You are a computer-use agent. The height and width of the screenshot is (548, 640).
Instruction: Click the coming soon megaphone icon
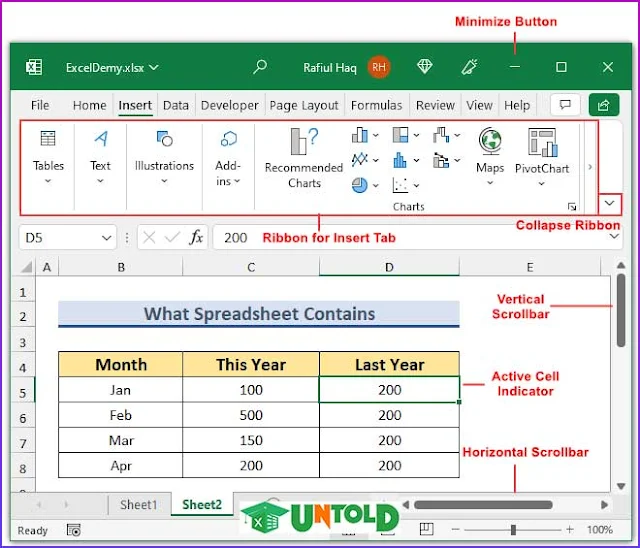tap(469, 67)
